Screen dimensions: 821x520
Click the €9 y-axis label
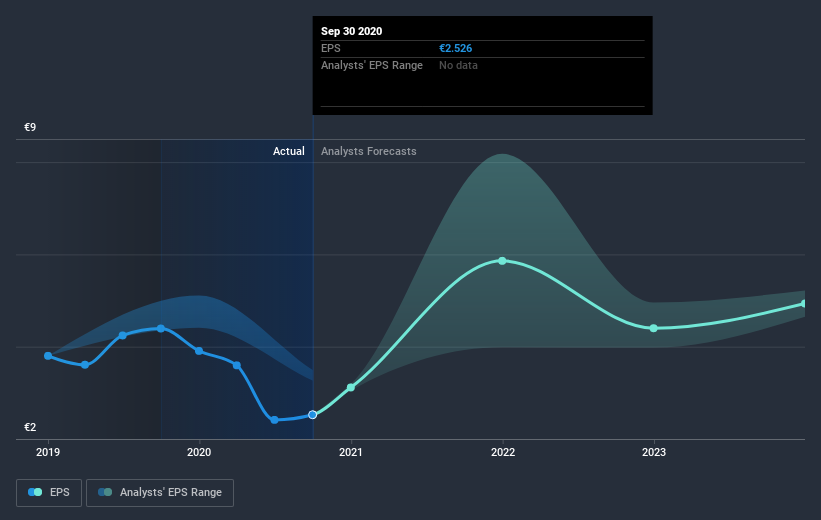click(x=30, y=127)
